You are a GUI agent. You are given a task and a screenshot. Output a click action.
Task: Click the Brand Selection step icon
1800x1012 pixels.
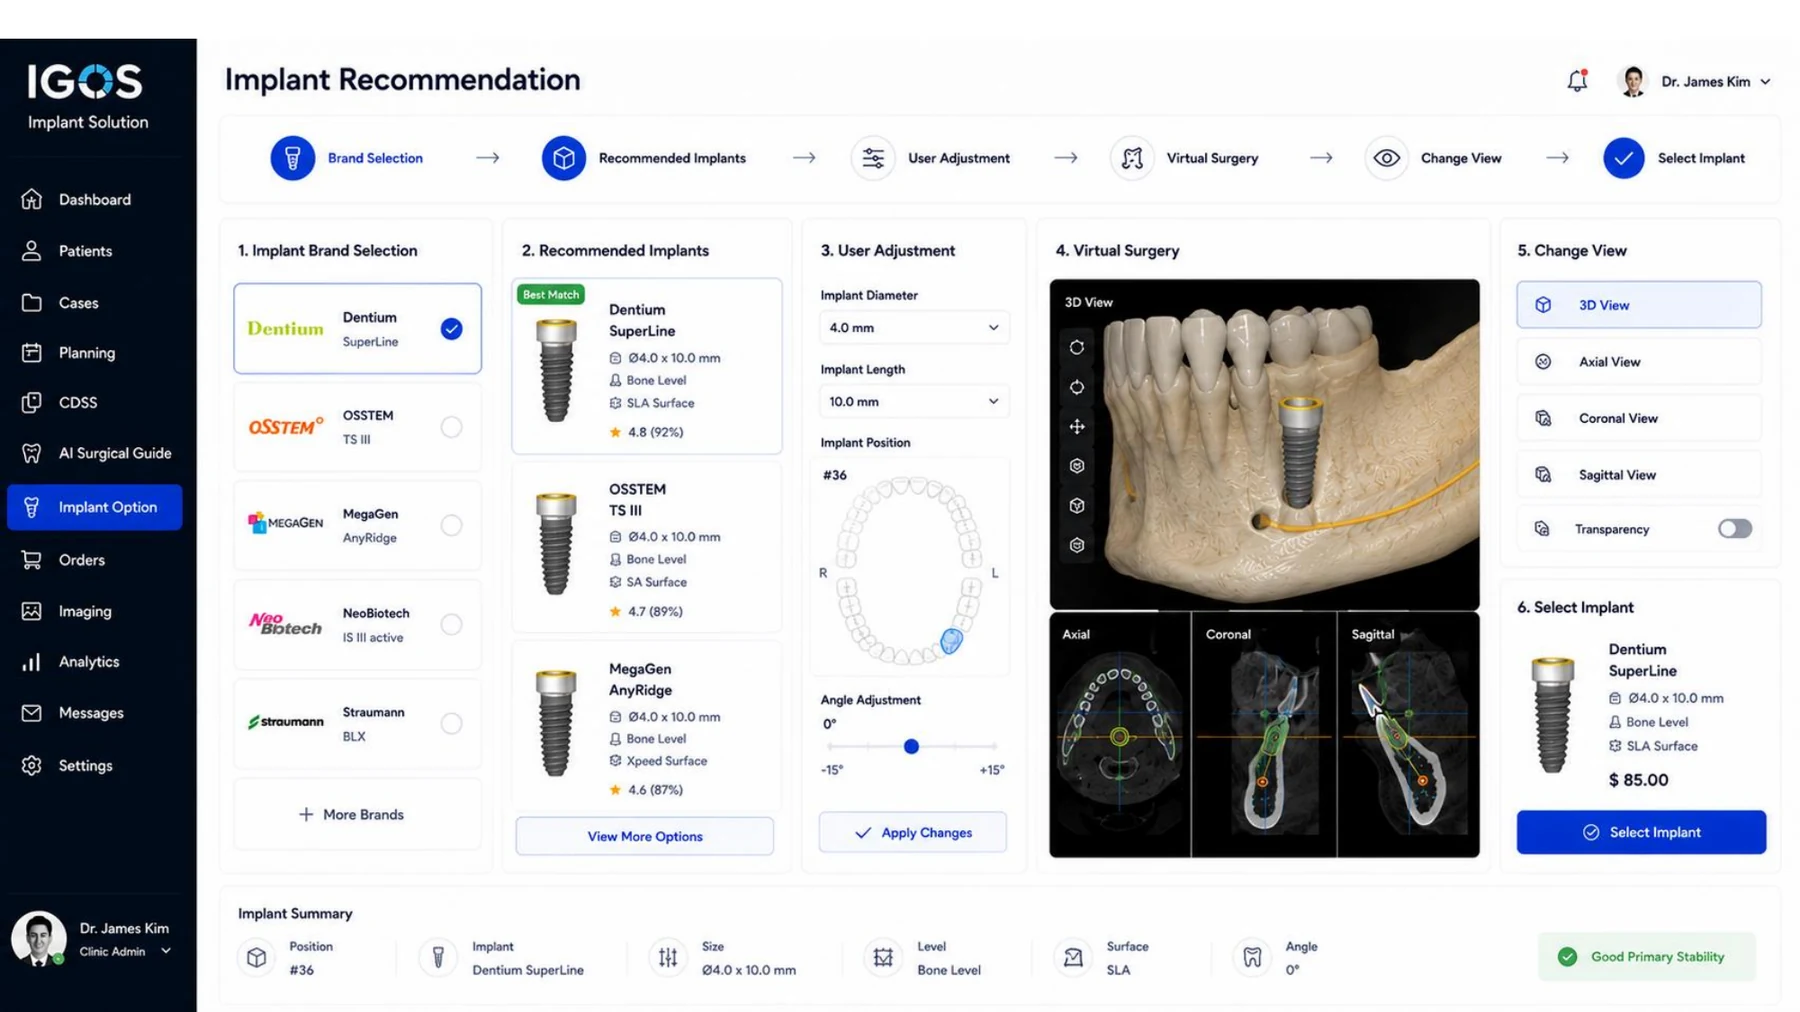pos(293,158)
